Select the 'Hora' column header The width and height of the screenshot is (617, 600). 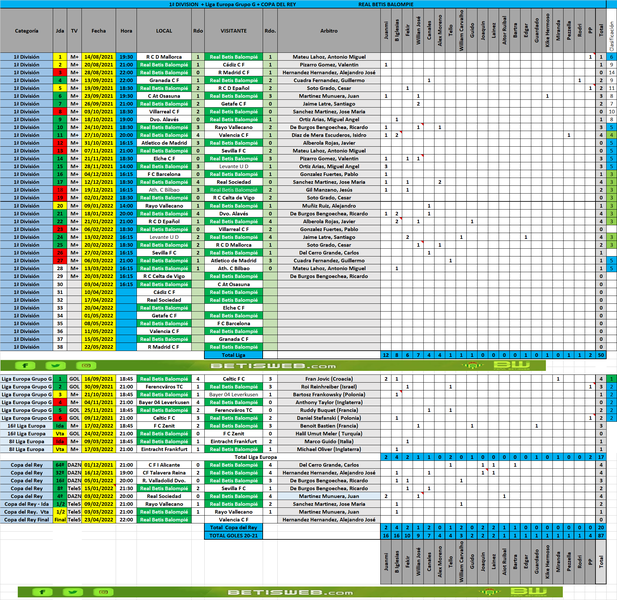pos(126,31)
